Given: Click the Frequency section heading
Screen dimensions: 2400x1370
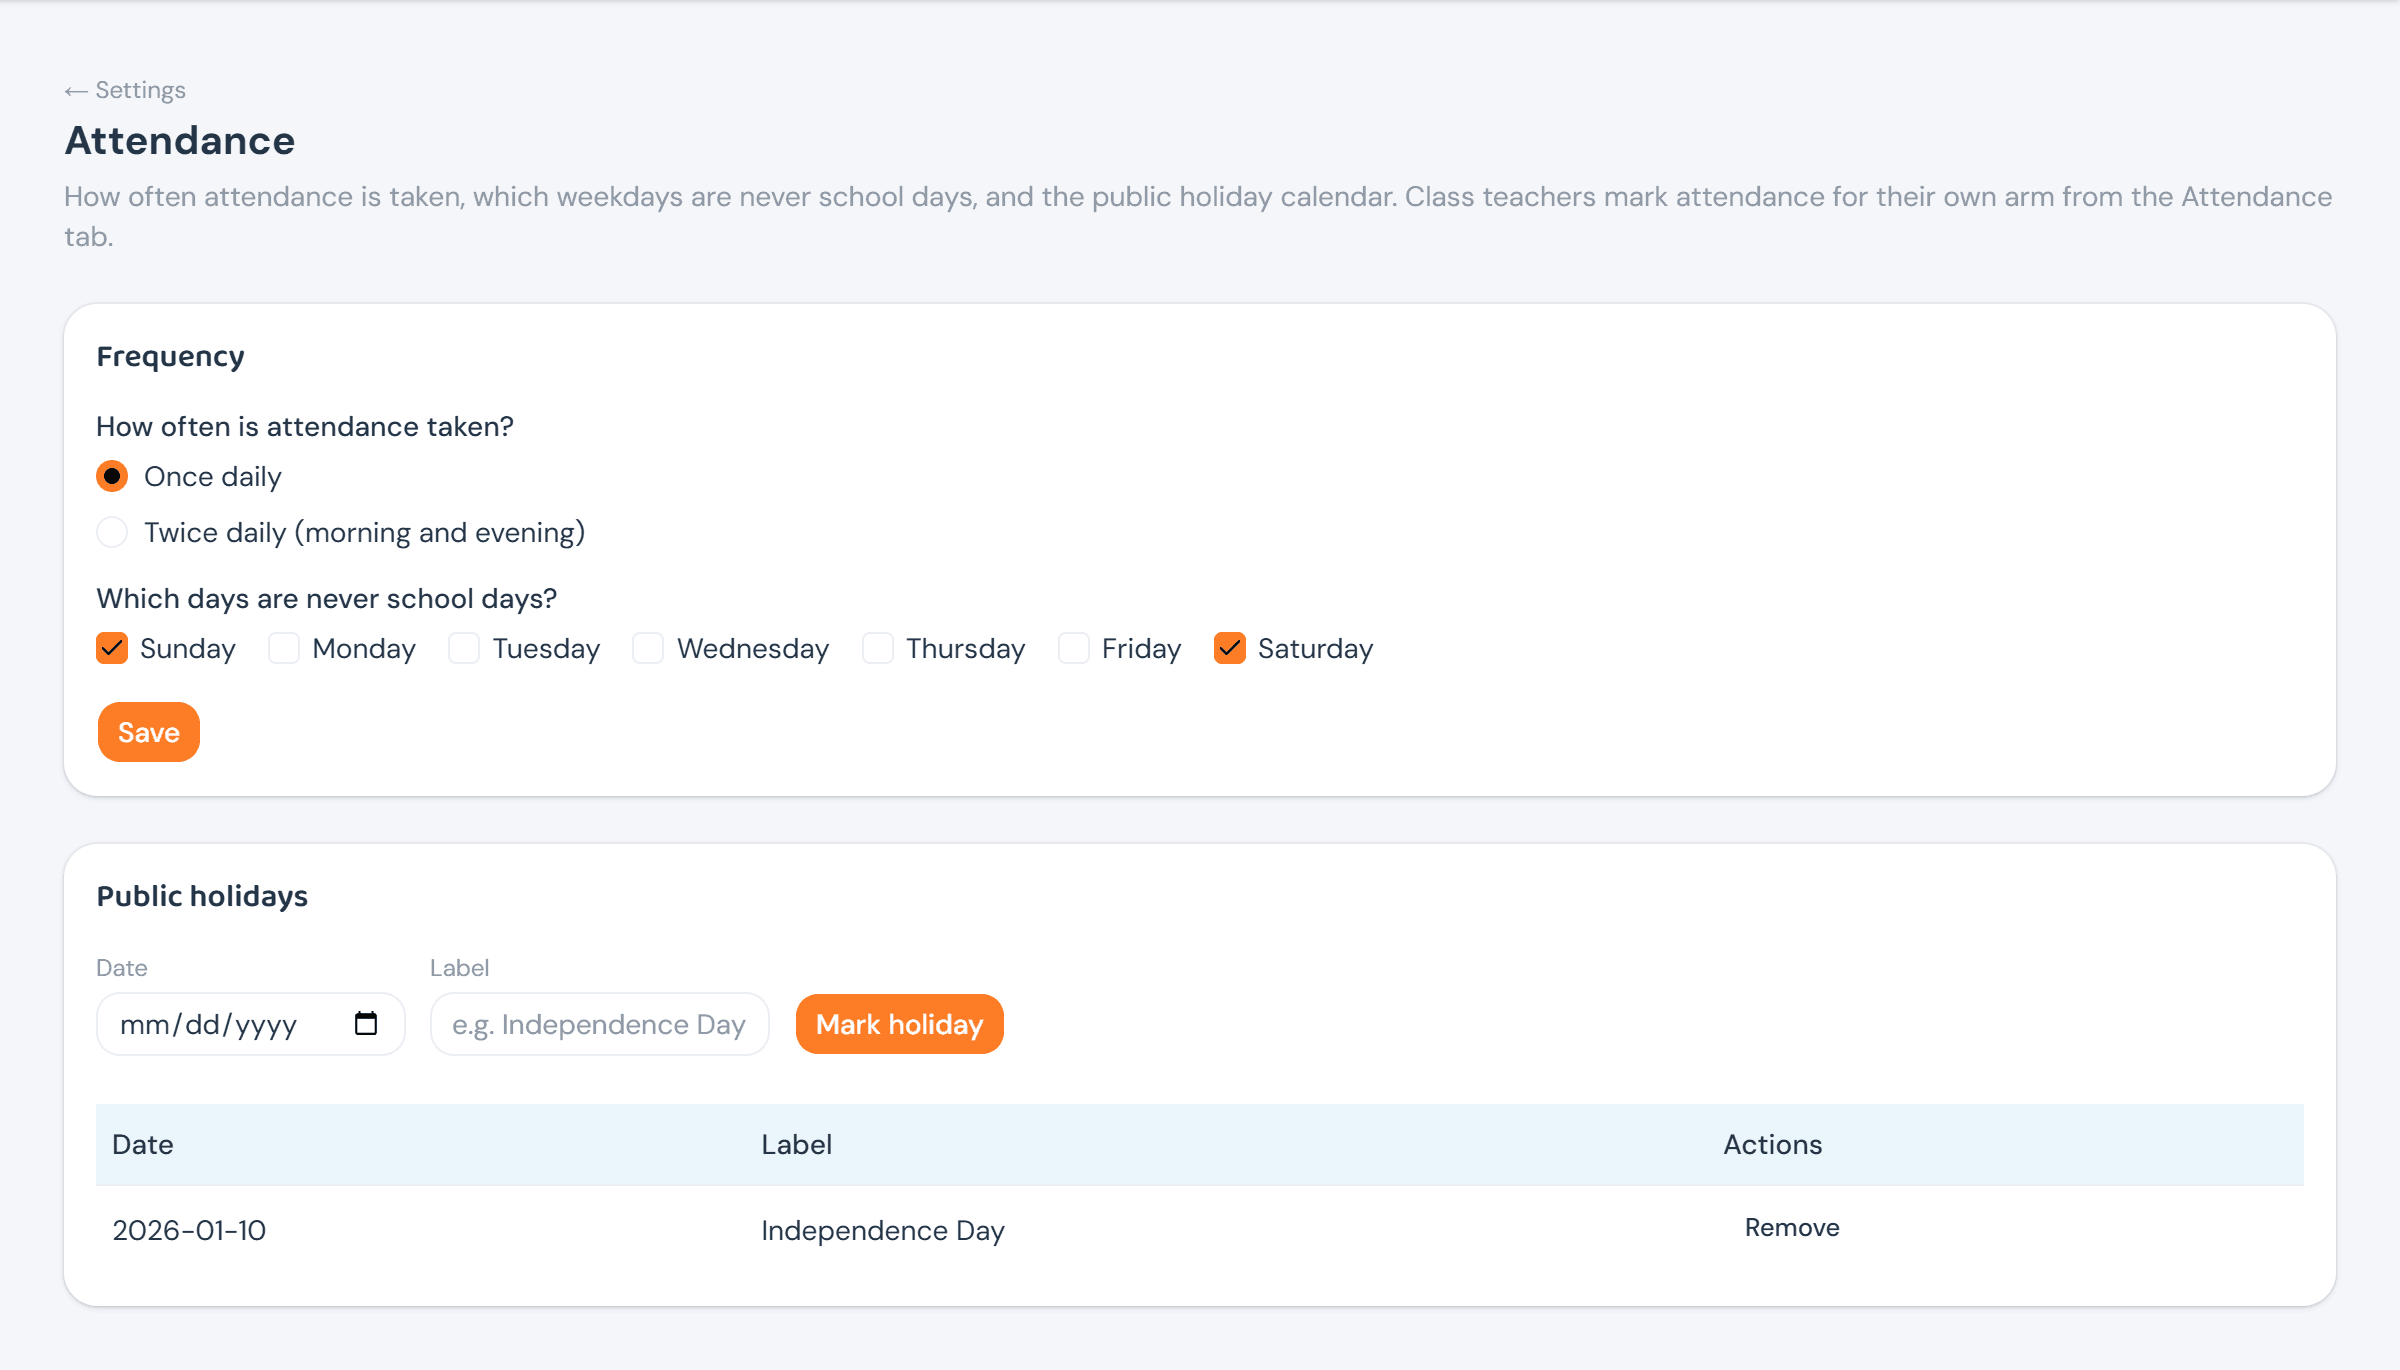Looking at the screenshot, I should coord(170,357).
